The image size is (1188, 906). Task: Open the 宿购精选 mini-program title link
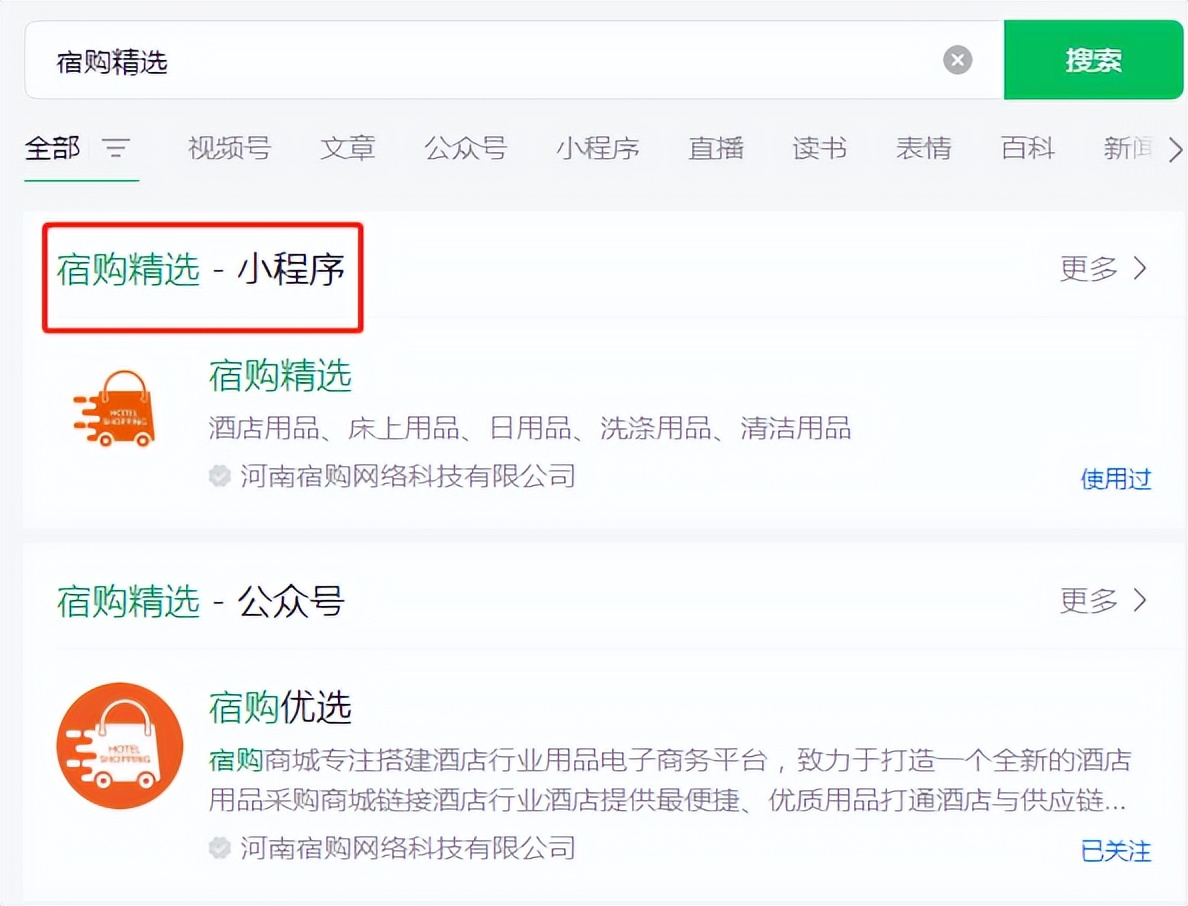tap(278, 377)
